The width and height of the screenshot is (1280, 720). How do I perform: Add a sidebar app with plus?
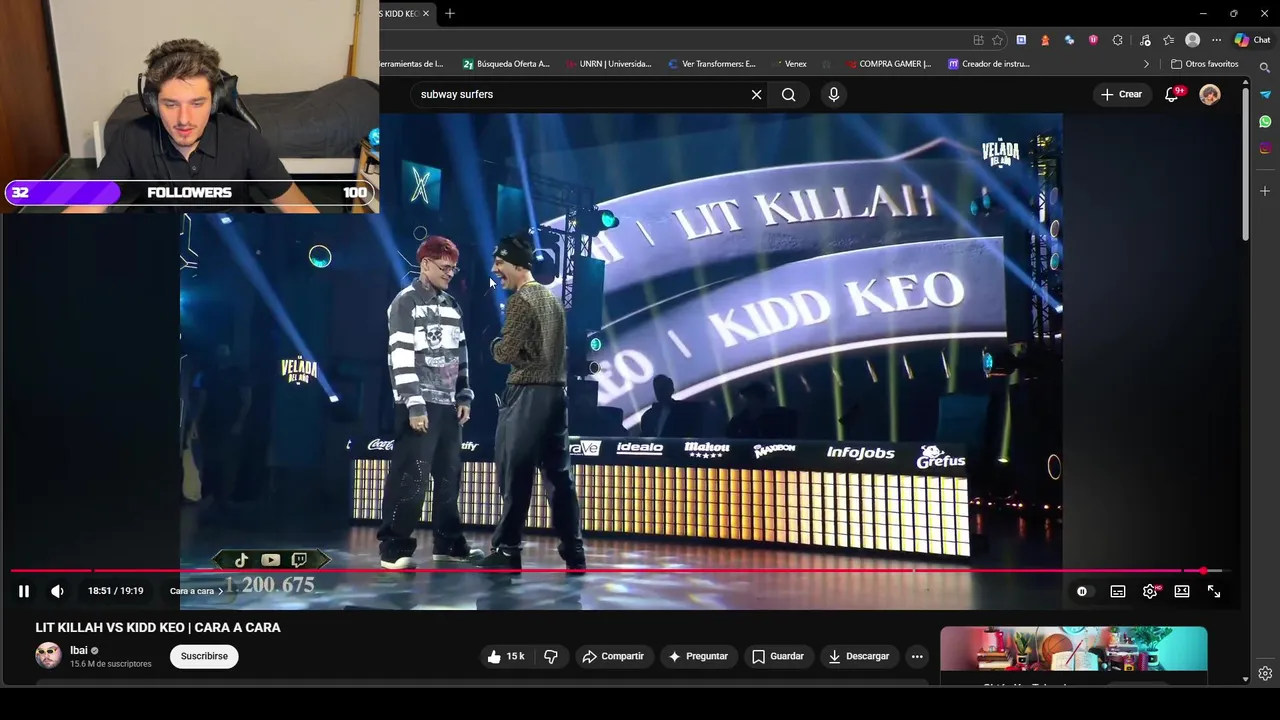click(x=1265, y=190)
